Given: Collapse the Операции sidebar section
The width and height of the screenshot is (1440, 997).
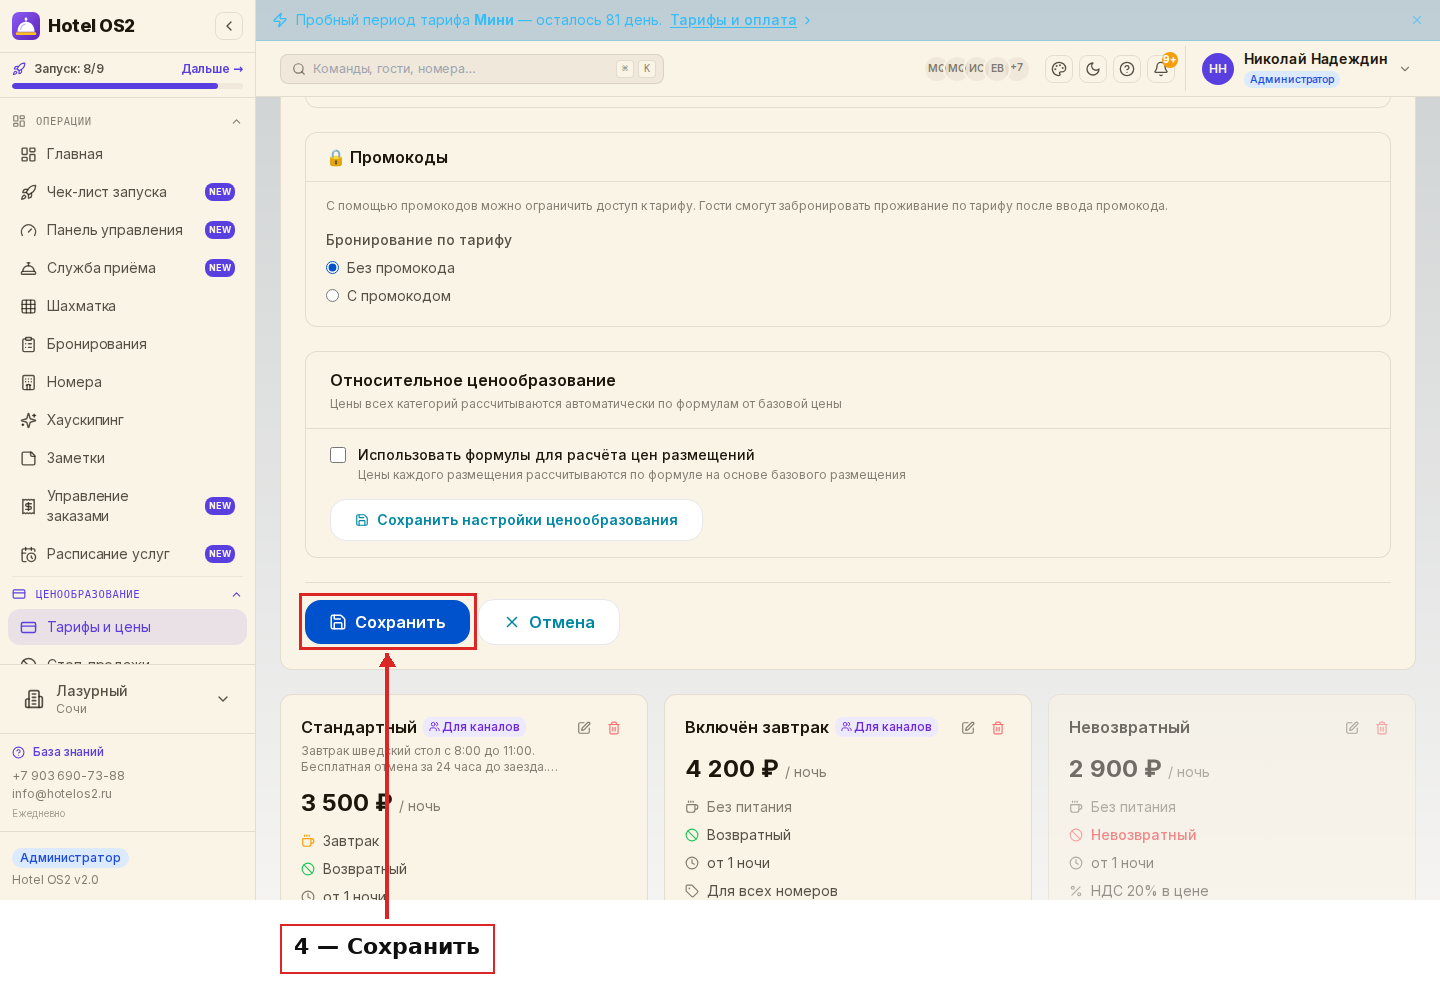Looking at the screenshot, I should (x=236, y=122).
